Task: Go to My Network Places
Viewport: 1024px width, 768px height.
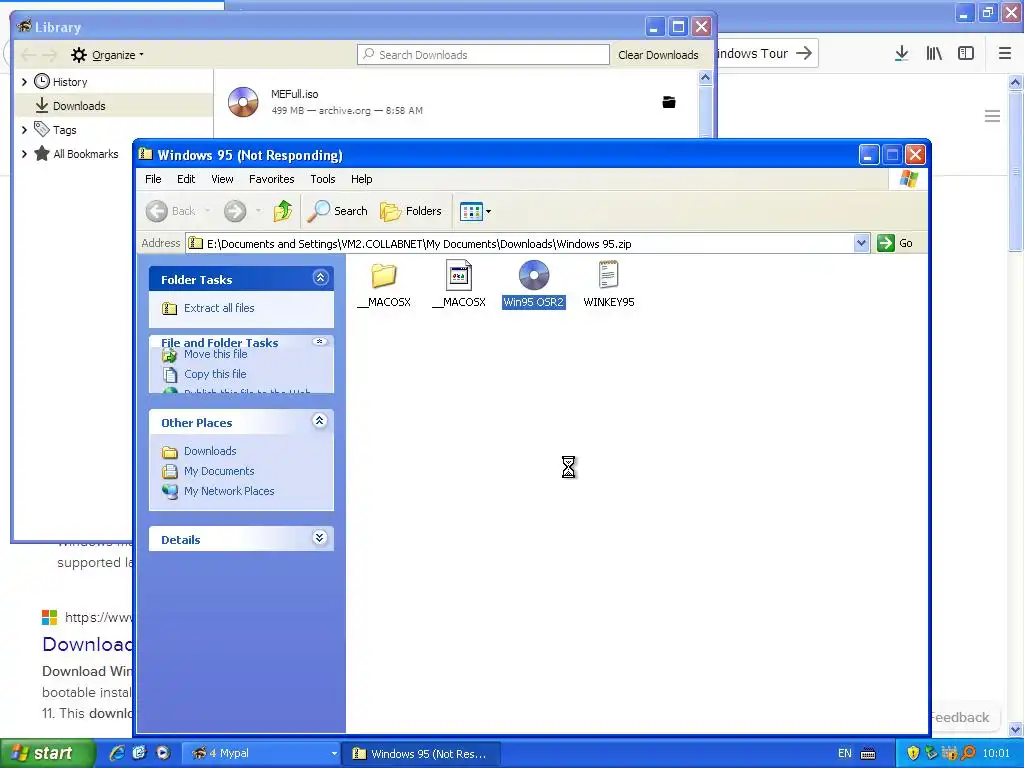Action: [229, 491]
